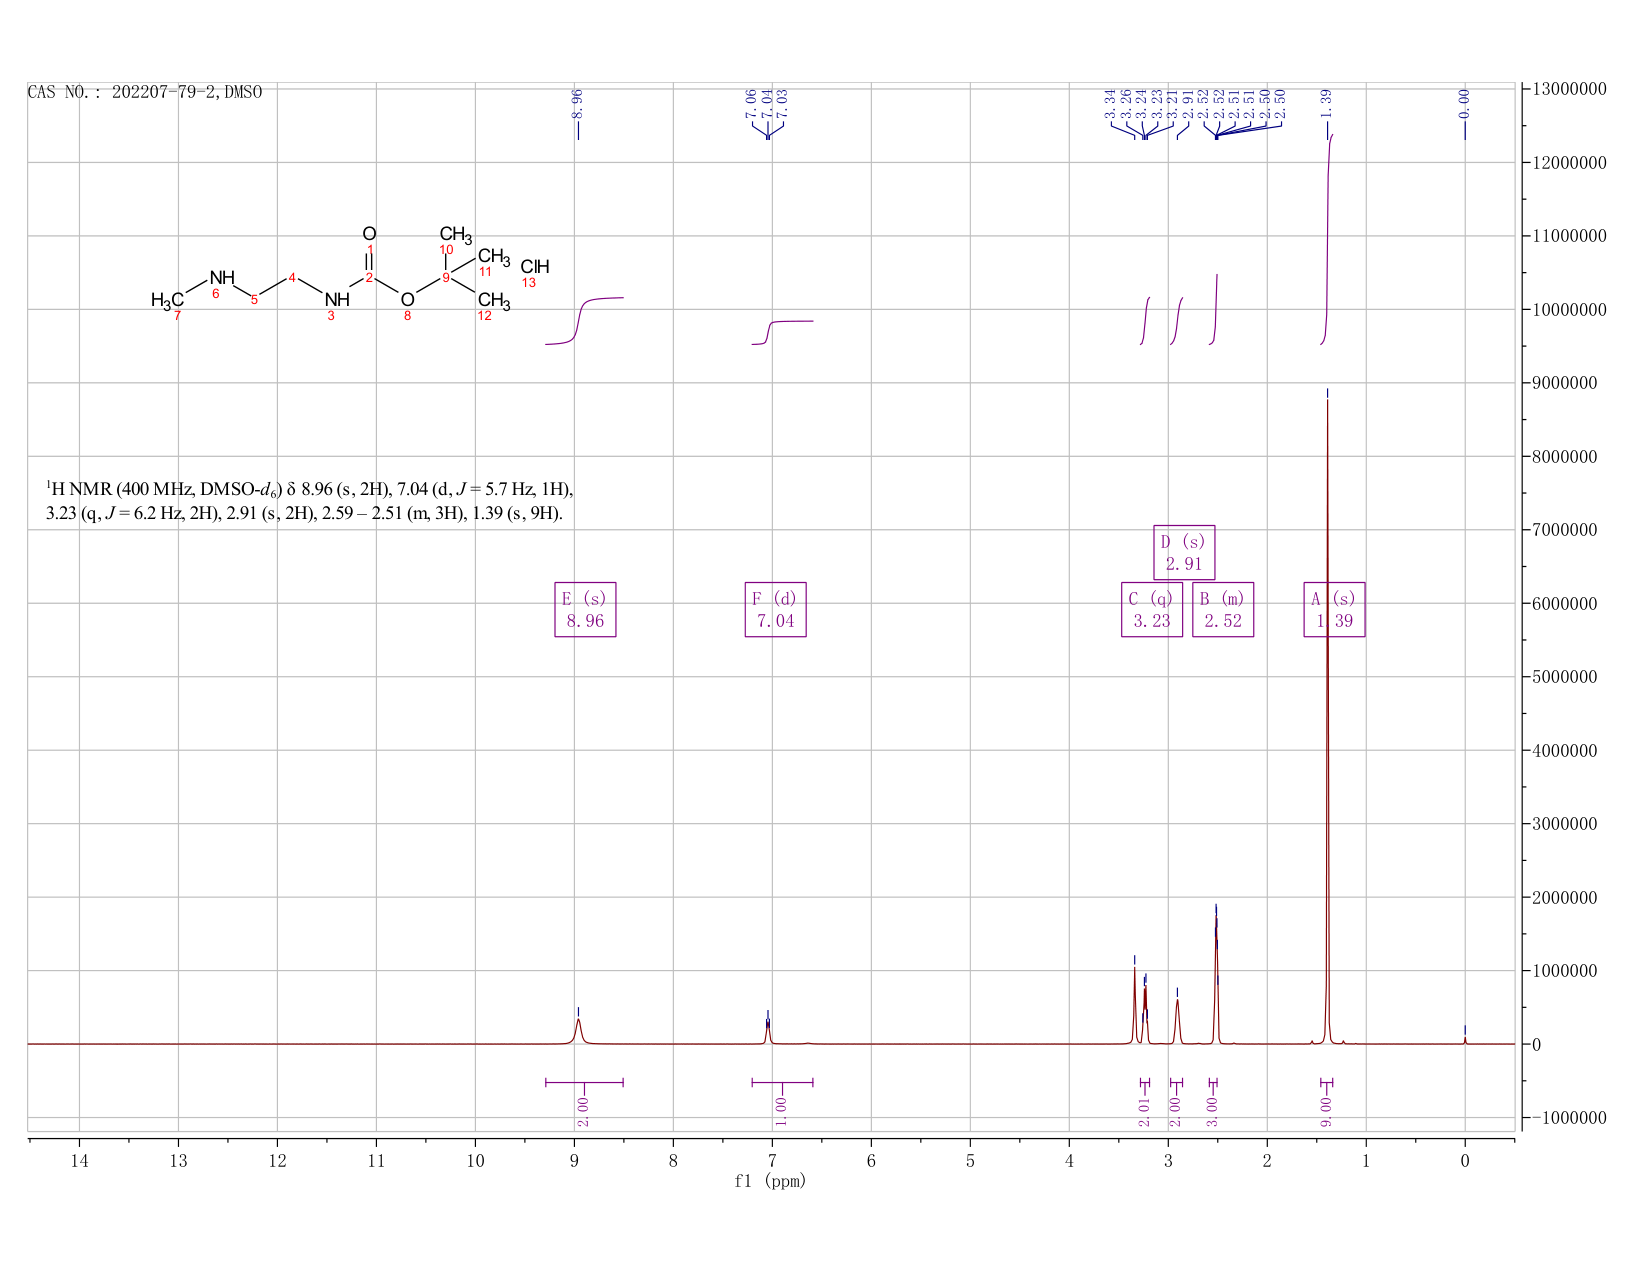The width and height of the screenshot is (1650, 1275).
Task: Click integral value 9.00 under 1.39 peak
Action: [1327, 1111]
